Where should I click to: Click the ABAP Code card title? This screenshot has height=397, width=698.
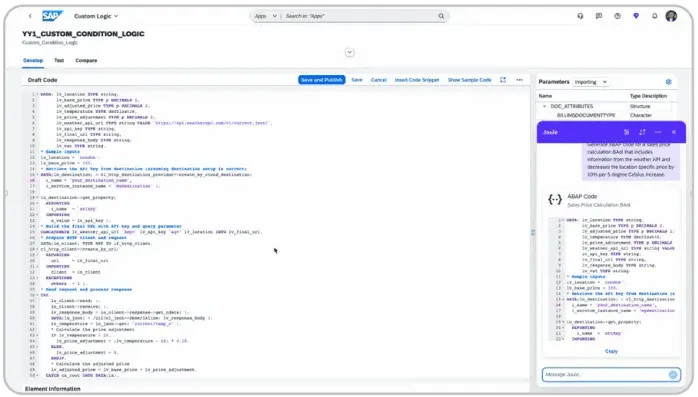pos(582,196)
